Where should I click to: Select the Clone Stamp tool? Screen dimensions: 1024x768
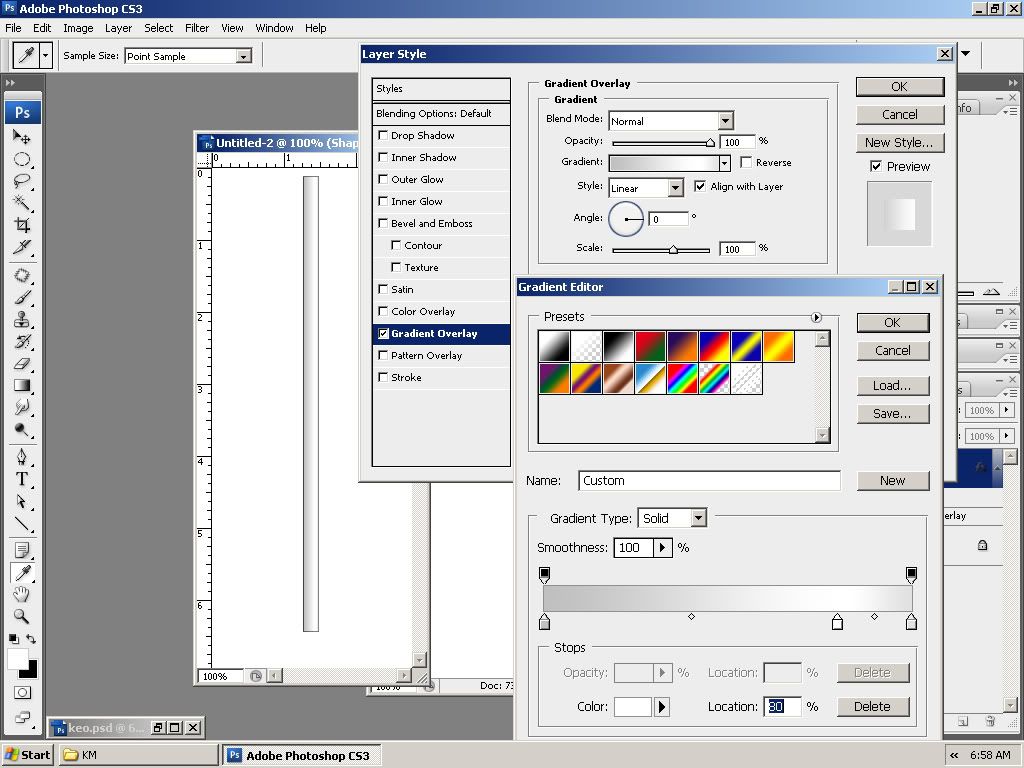(22, 319)
